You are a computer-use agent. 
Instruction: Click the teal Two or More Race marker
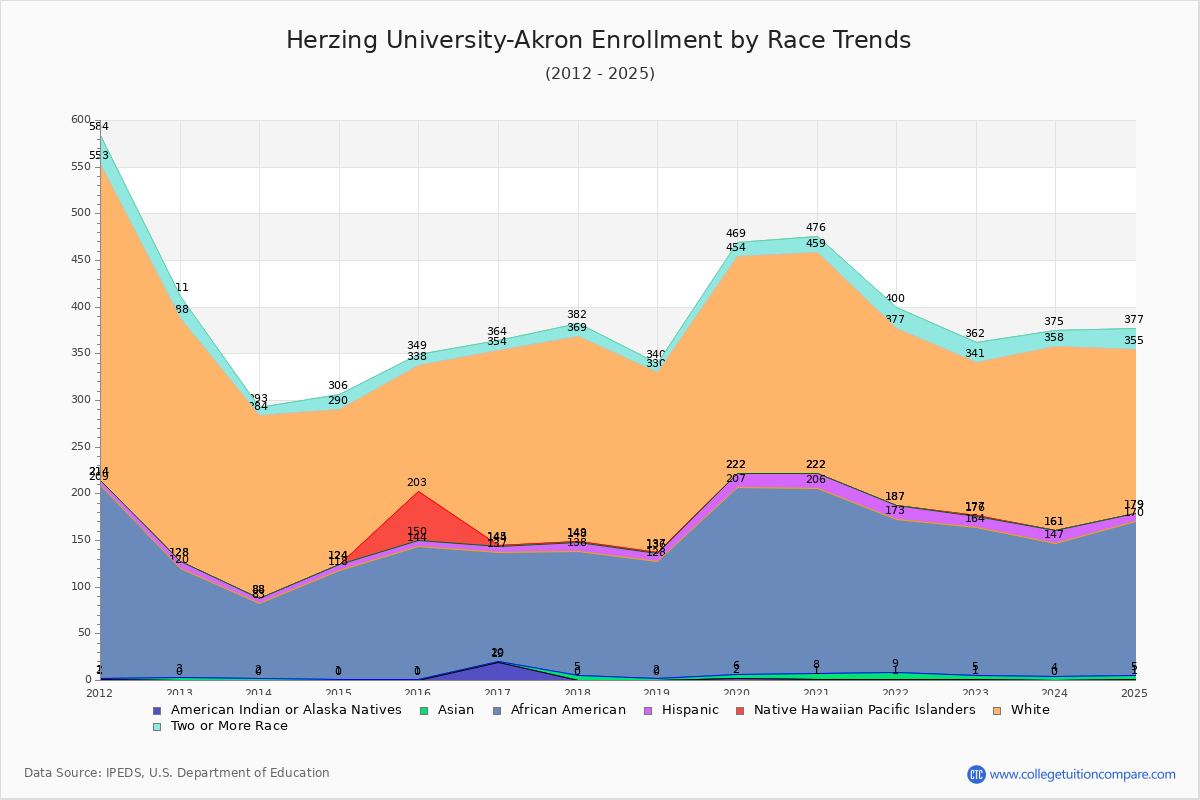157,726
